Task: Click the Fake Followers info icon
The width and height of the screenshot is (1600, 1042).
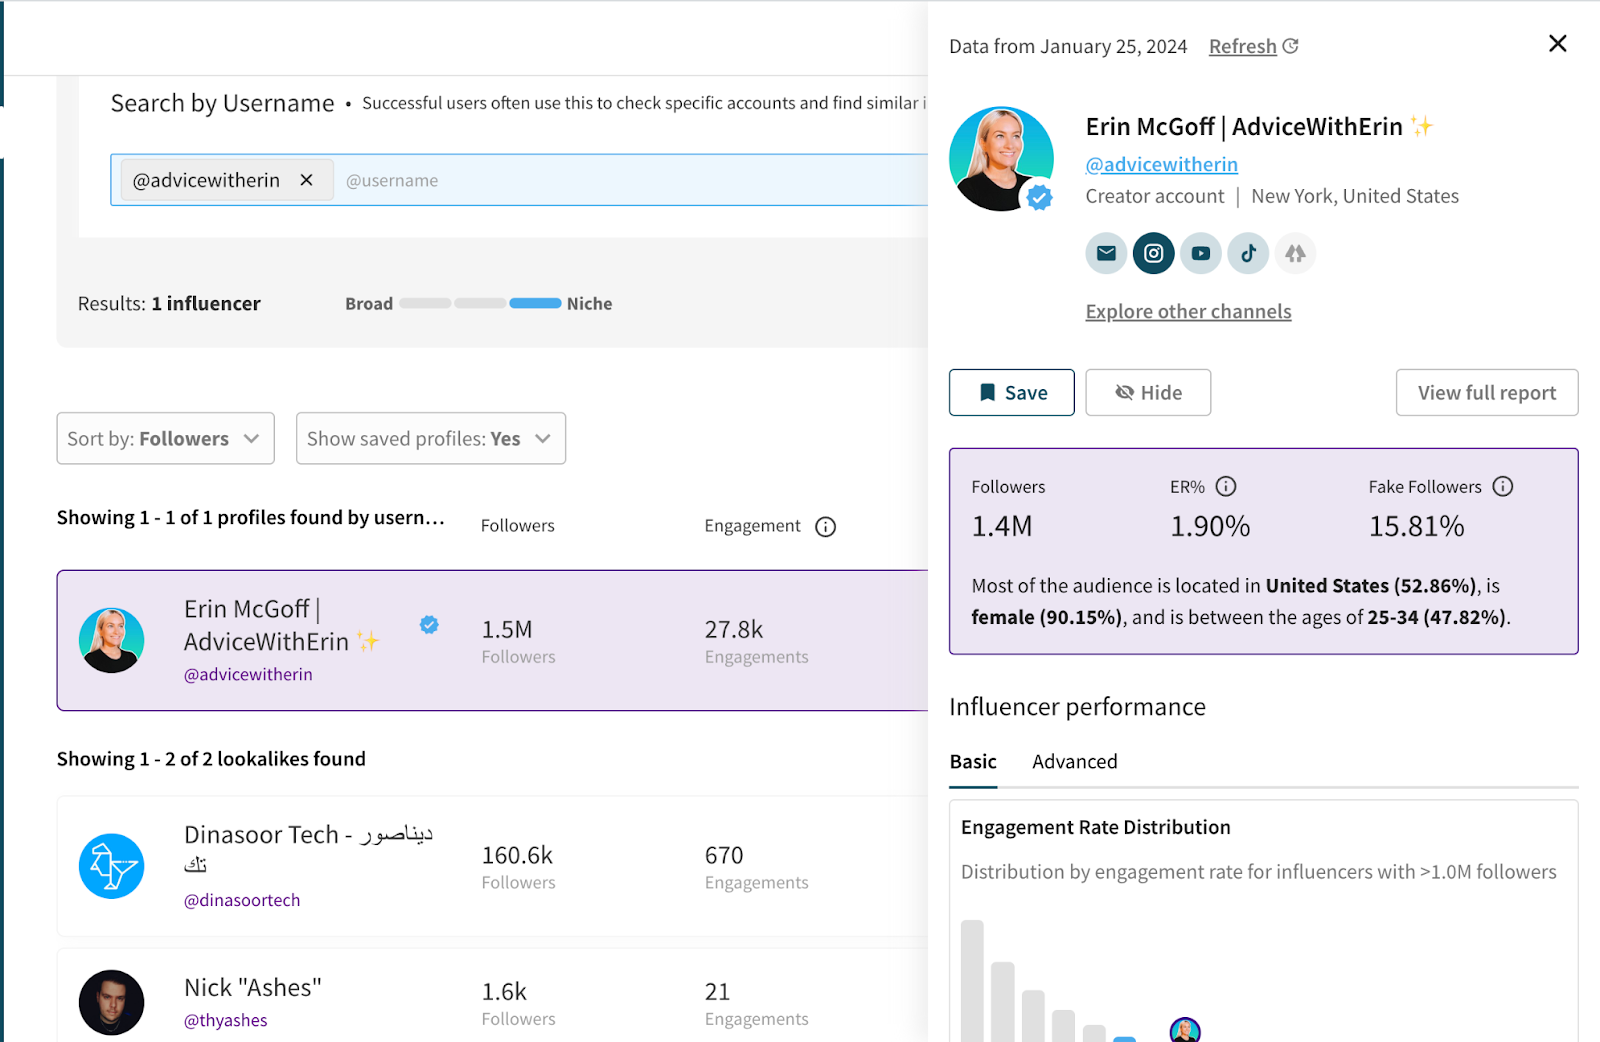Action: (x=1503, y=486)
